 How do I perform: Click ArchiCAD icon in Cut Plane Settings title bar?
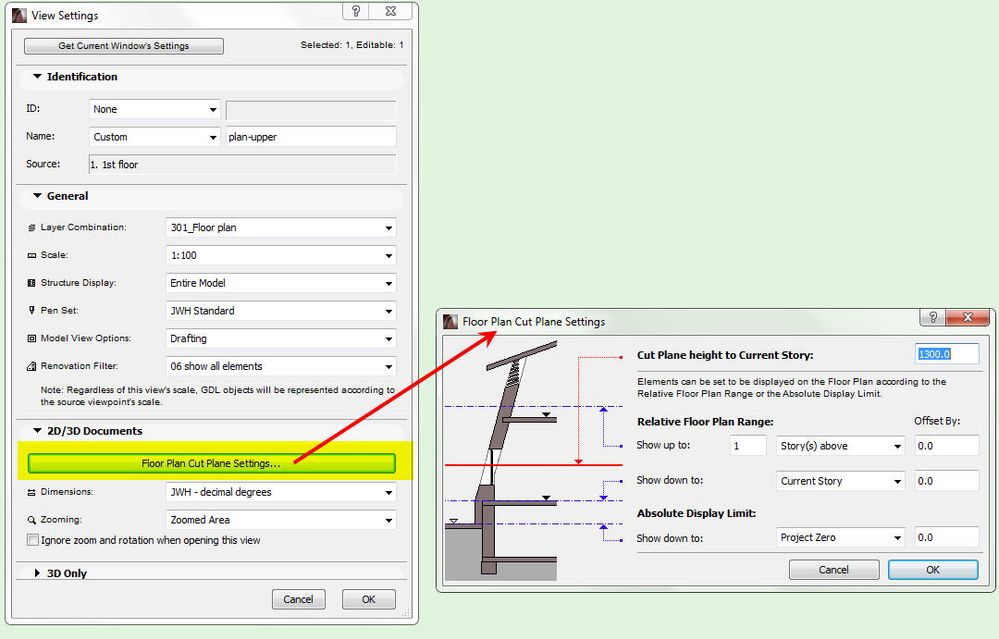[450, 322]
